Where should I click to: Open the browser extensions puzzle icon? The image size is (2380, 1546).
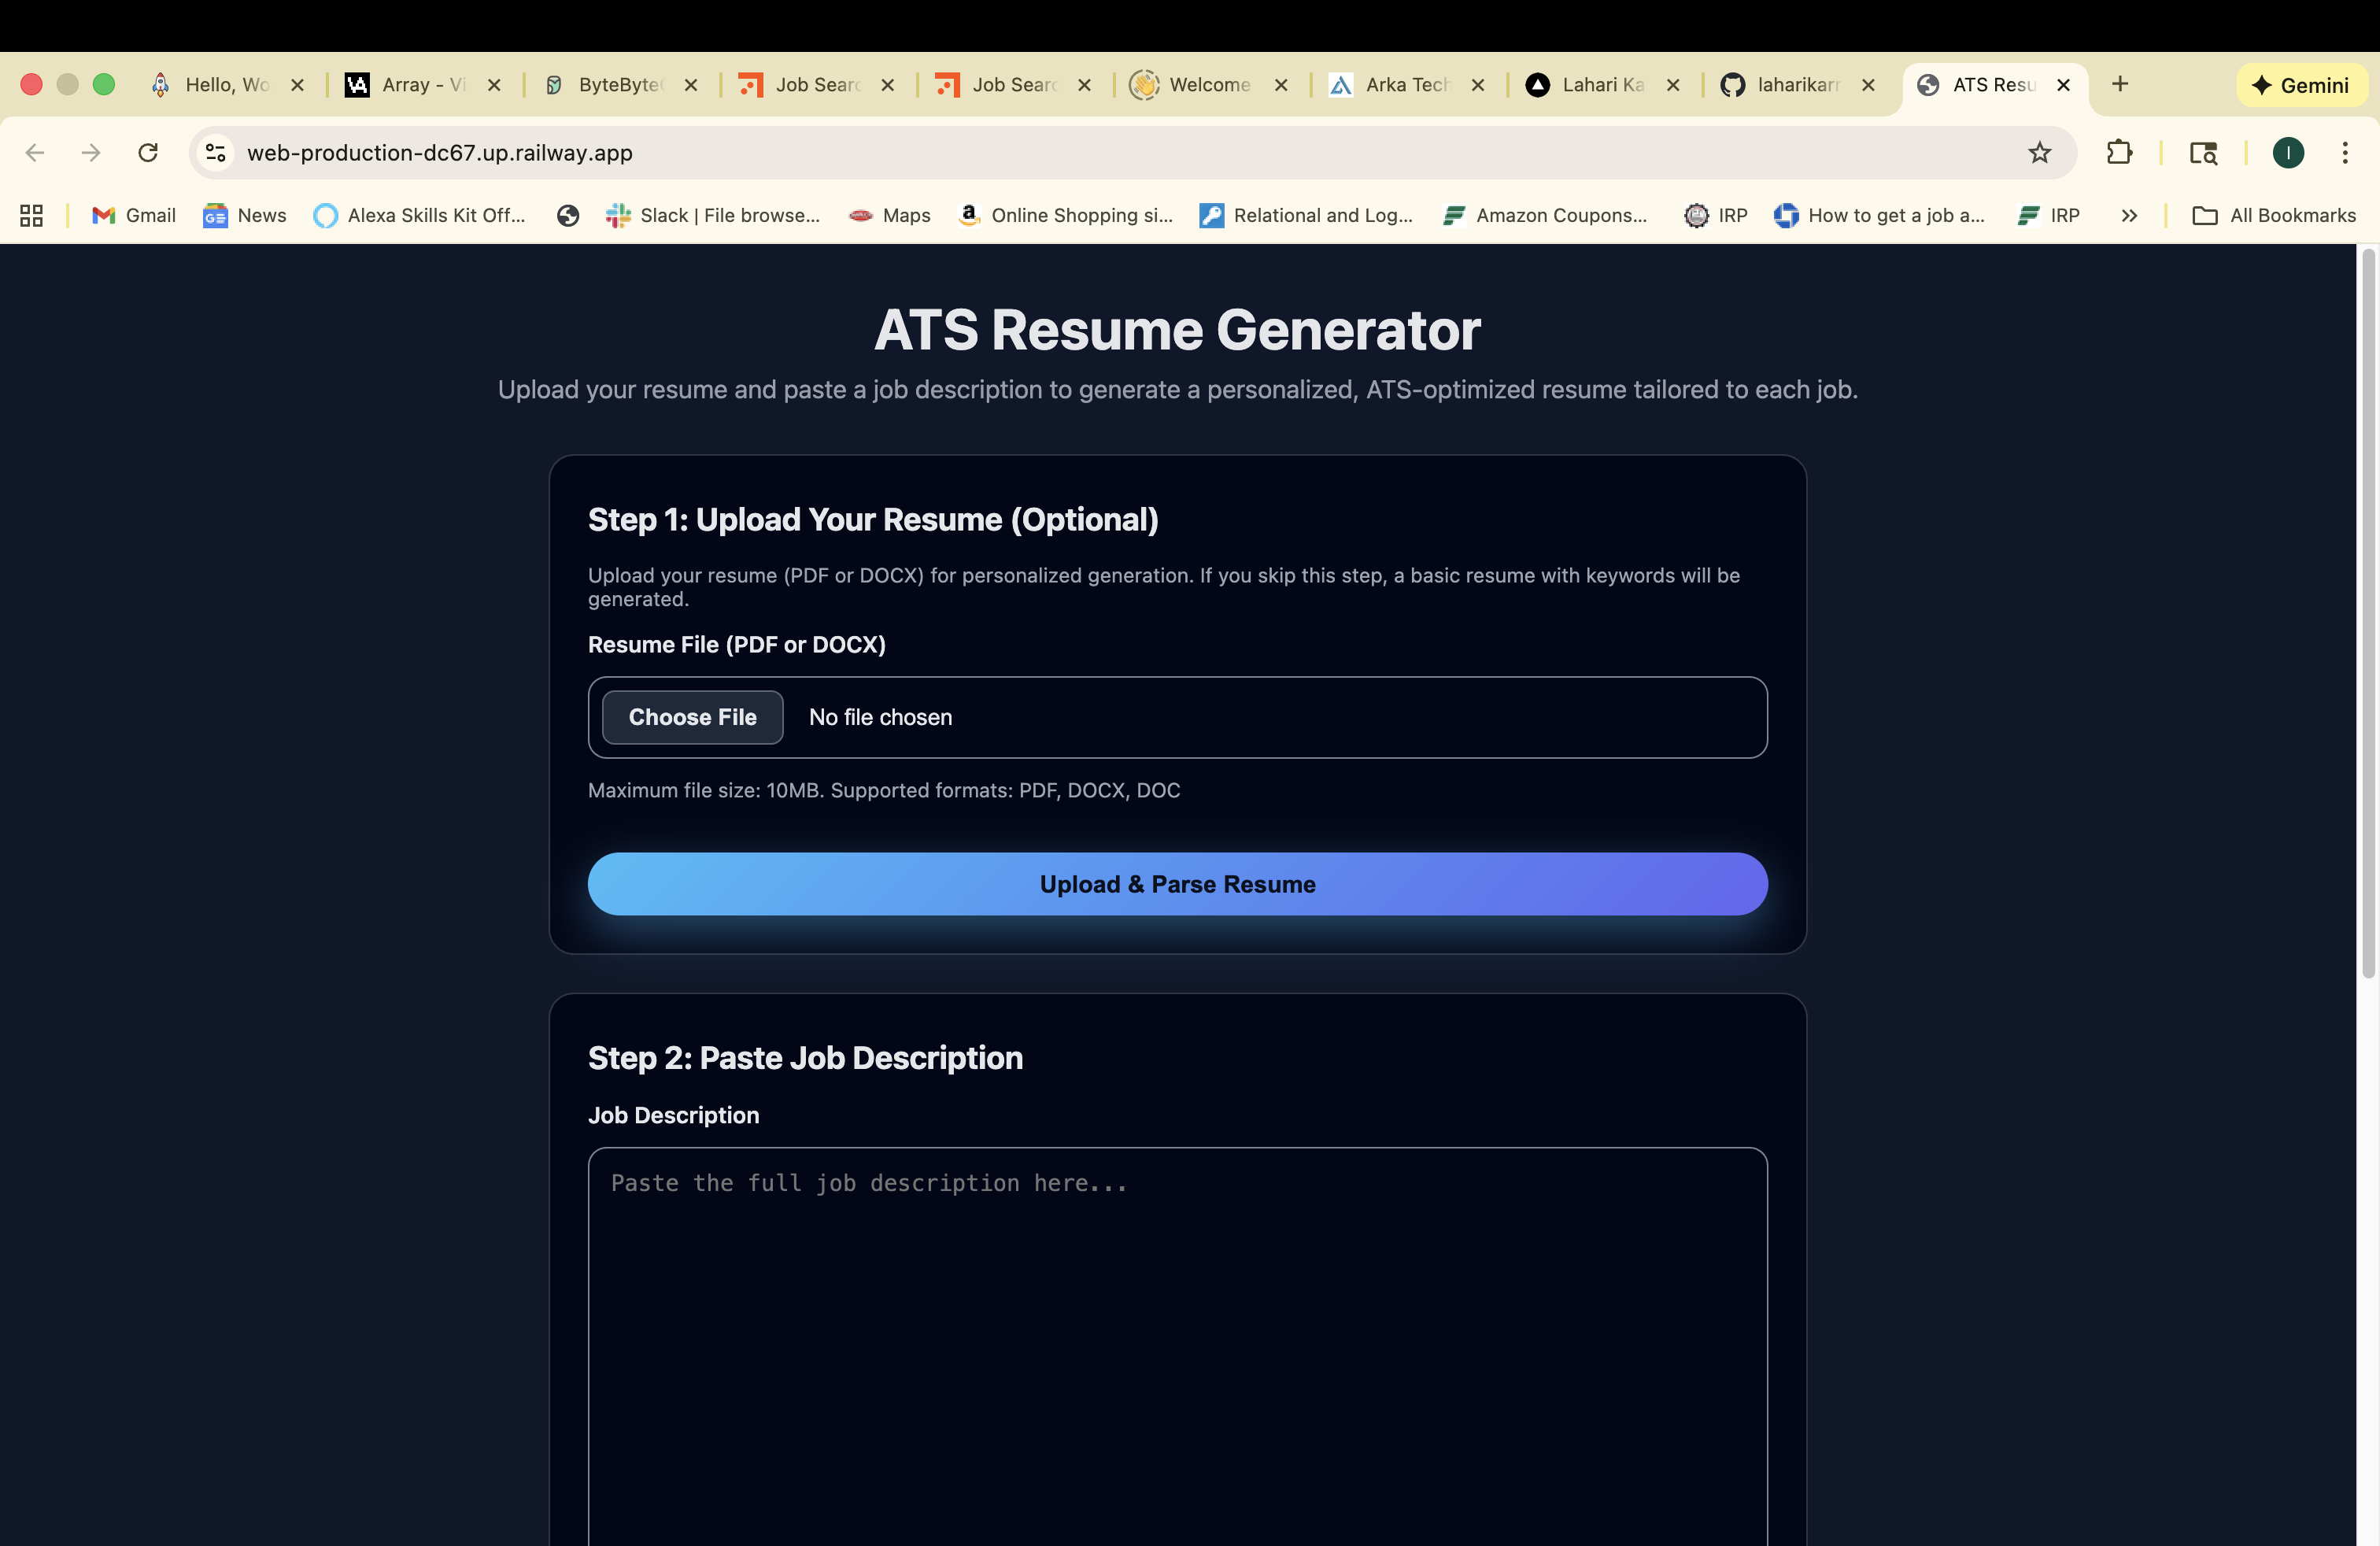(2120, 152)
